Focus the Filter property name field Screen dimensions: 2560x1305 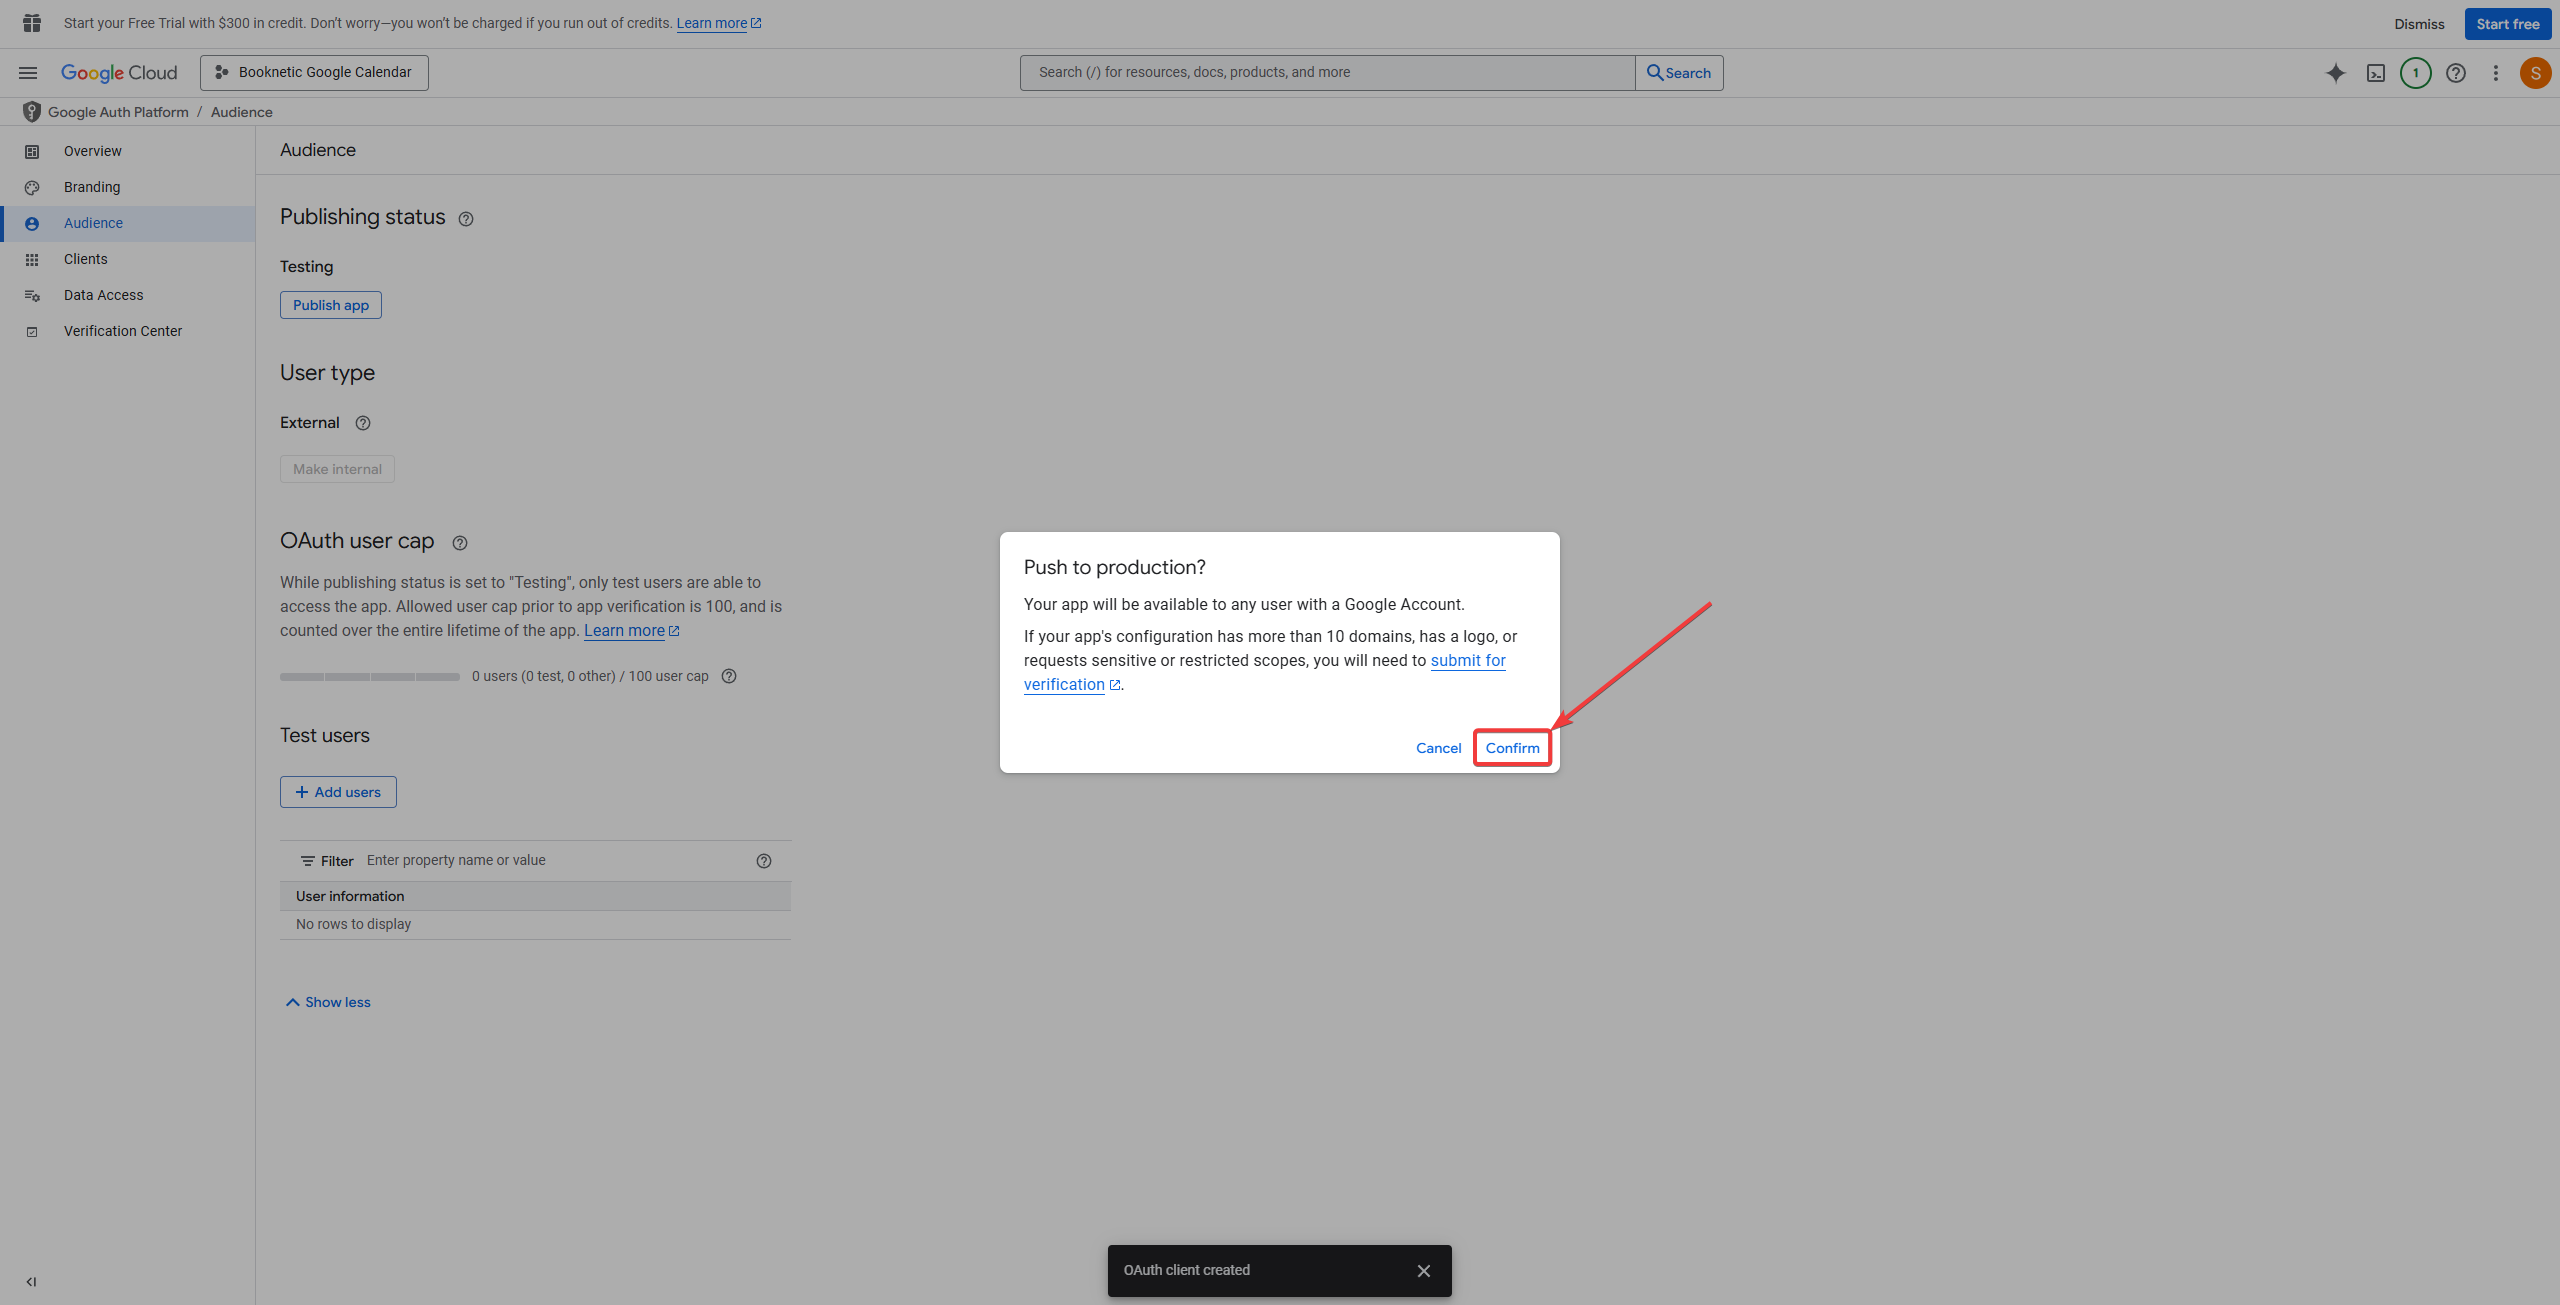tap(555, 861)
